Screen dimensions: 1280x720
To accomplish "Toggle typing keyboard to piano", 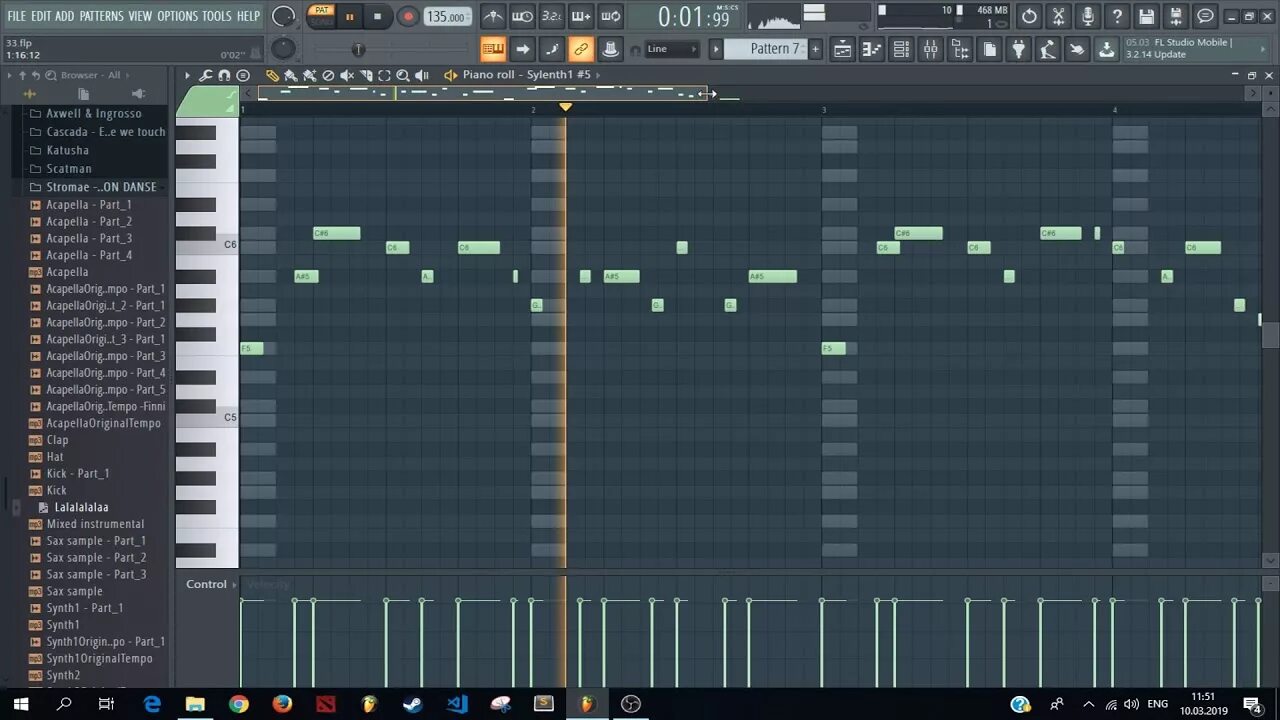I will (493, 49).
